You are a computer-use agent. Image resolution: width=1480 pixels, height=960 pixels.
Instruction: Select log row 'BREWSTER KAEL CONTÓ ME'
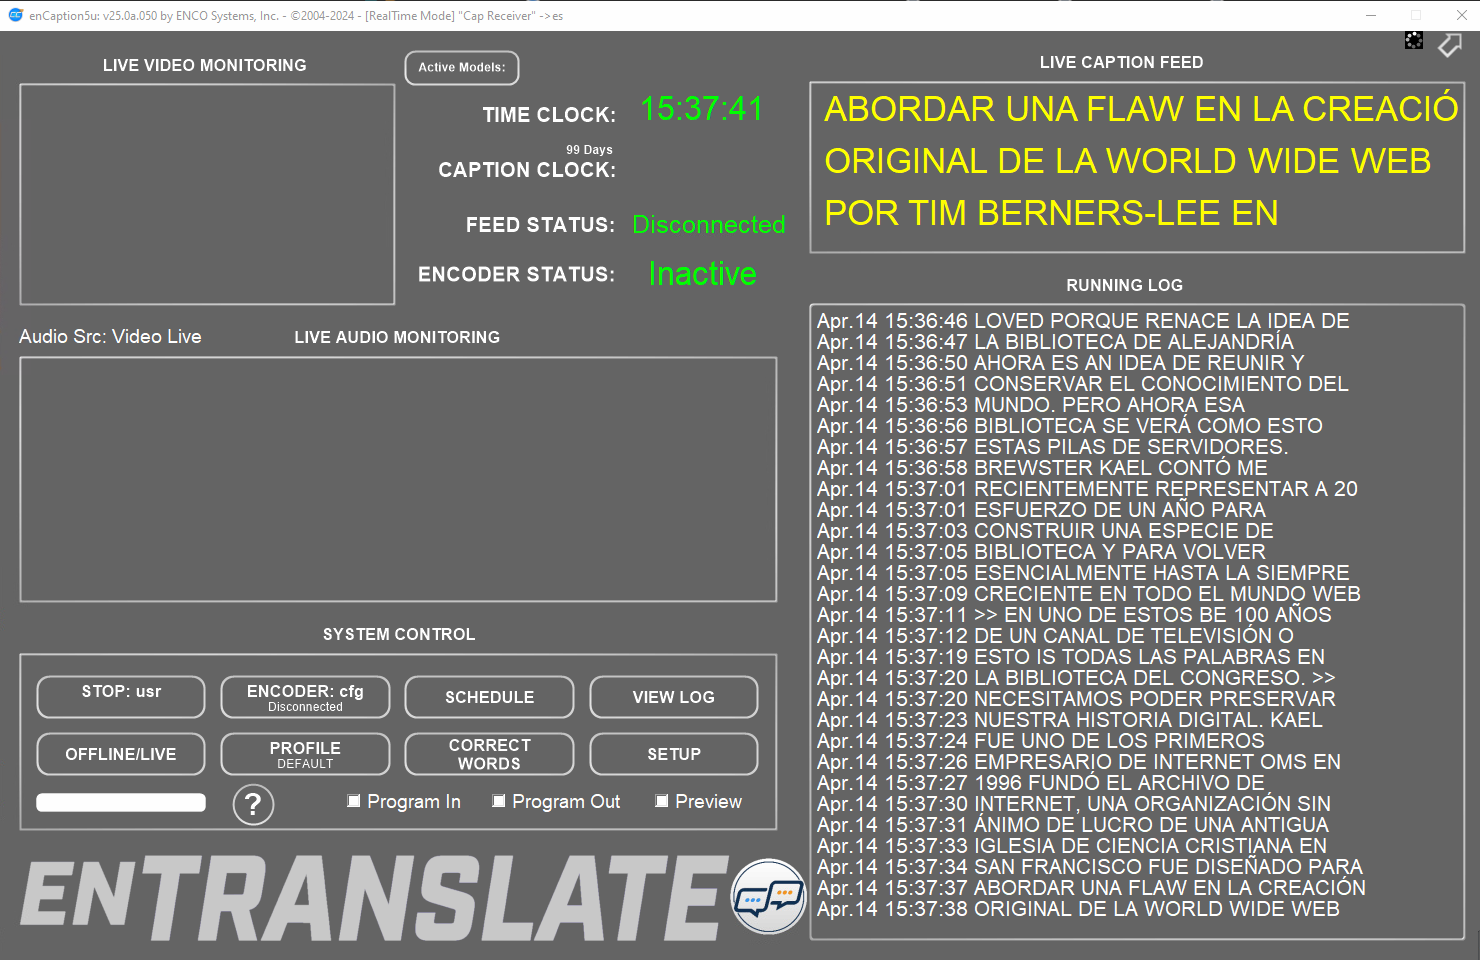(x=1042, y=468)
